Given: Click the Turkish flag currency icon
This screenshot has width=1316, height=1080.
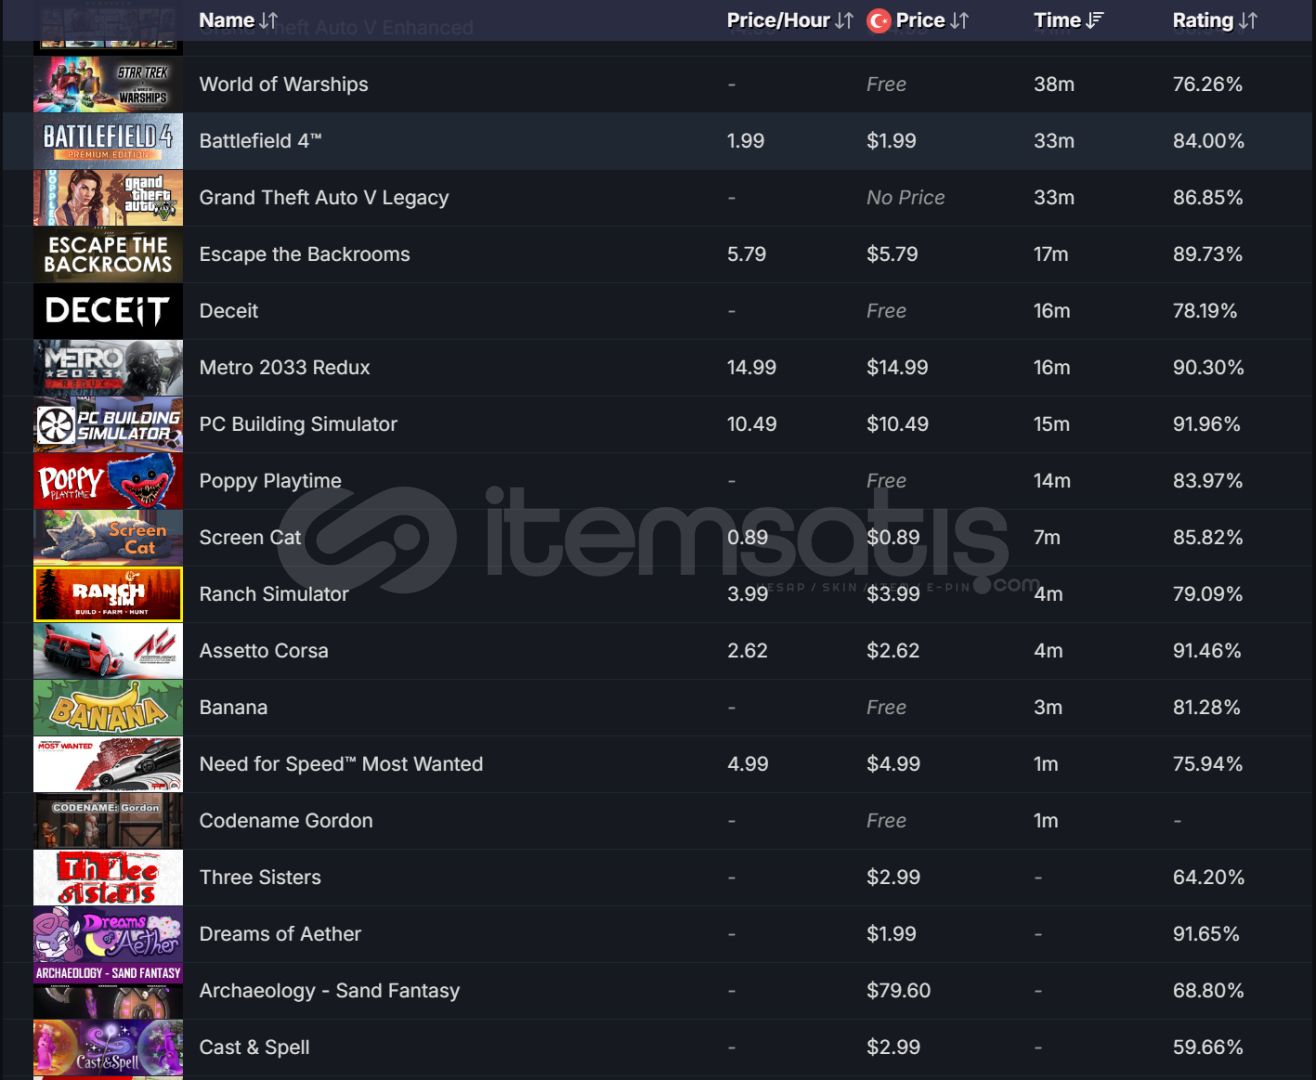Looking at the screenshot, I should [878, 20].
